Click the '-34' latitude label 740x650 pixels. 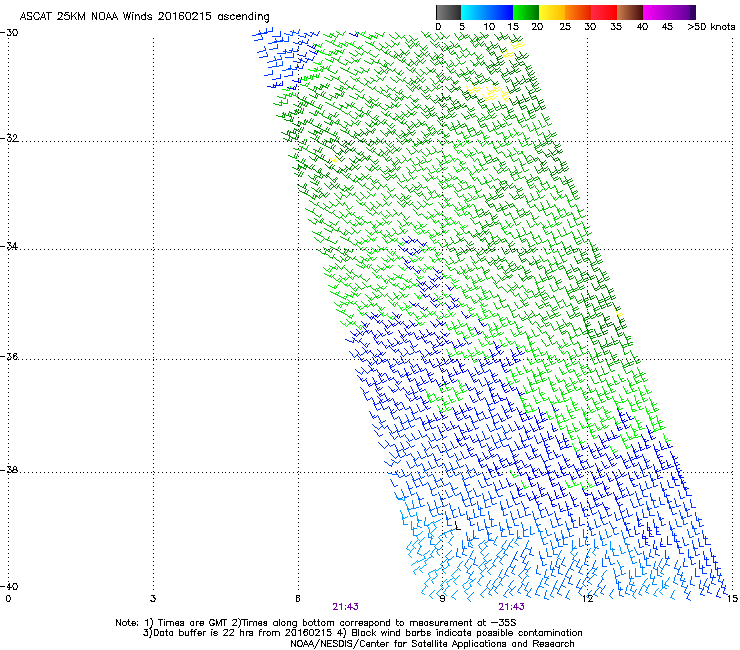[9, 246]
